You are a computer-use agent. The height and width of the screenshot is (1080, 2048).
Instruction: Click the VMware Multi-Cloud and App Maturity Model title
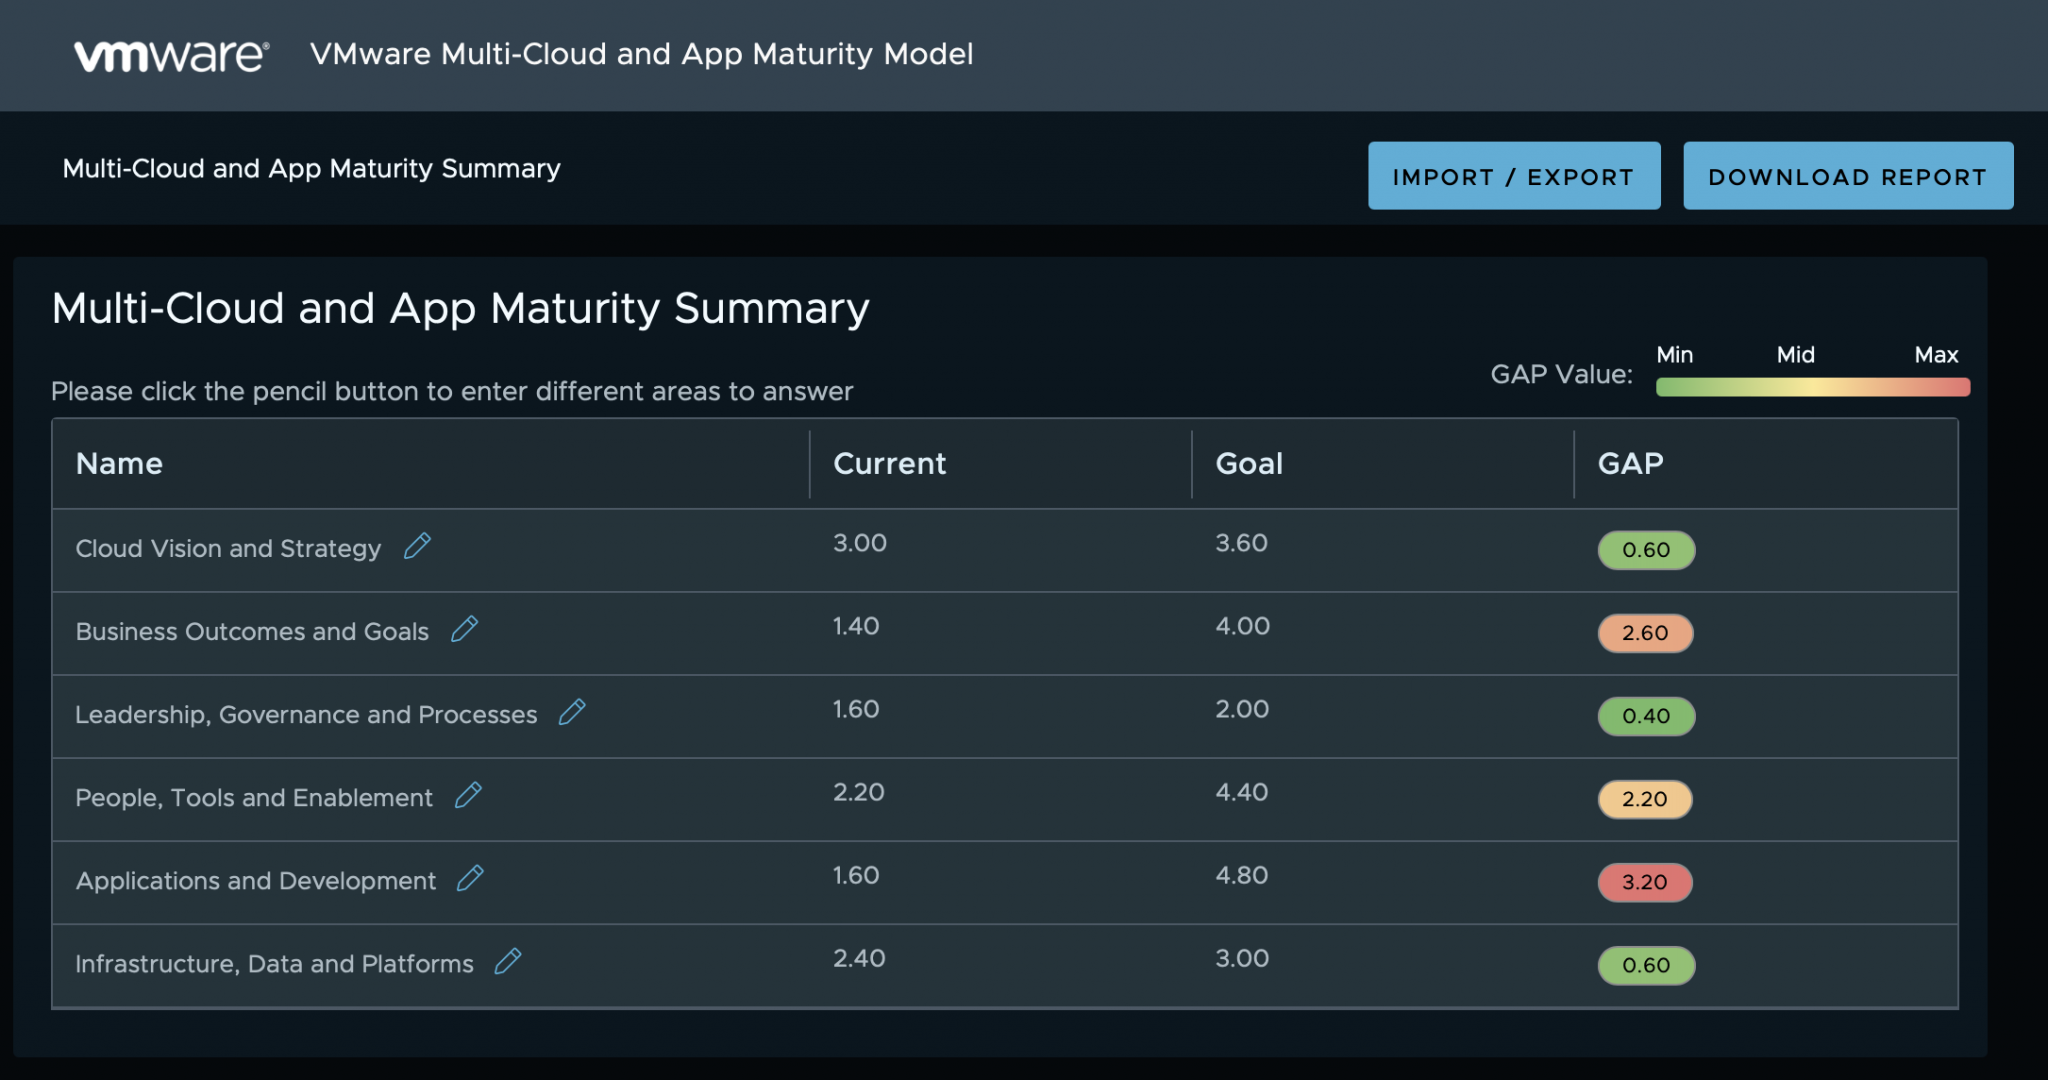tap(642, 55)
